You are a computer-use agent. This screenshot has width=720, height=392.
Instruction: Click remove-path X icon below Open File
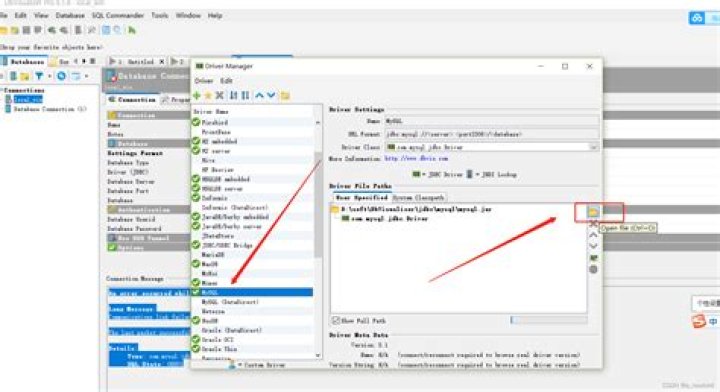(x=593, y=224)
